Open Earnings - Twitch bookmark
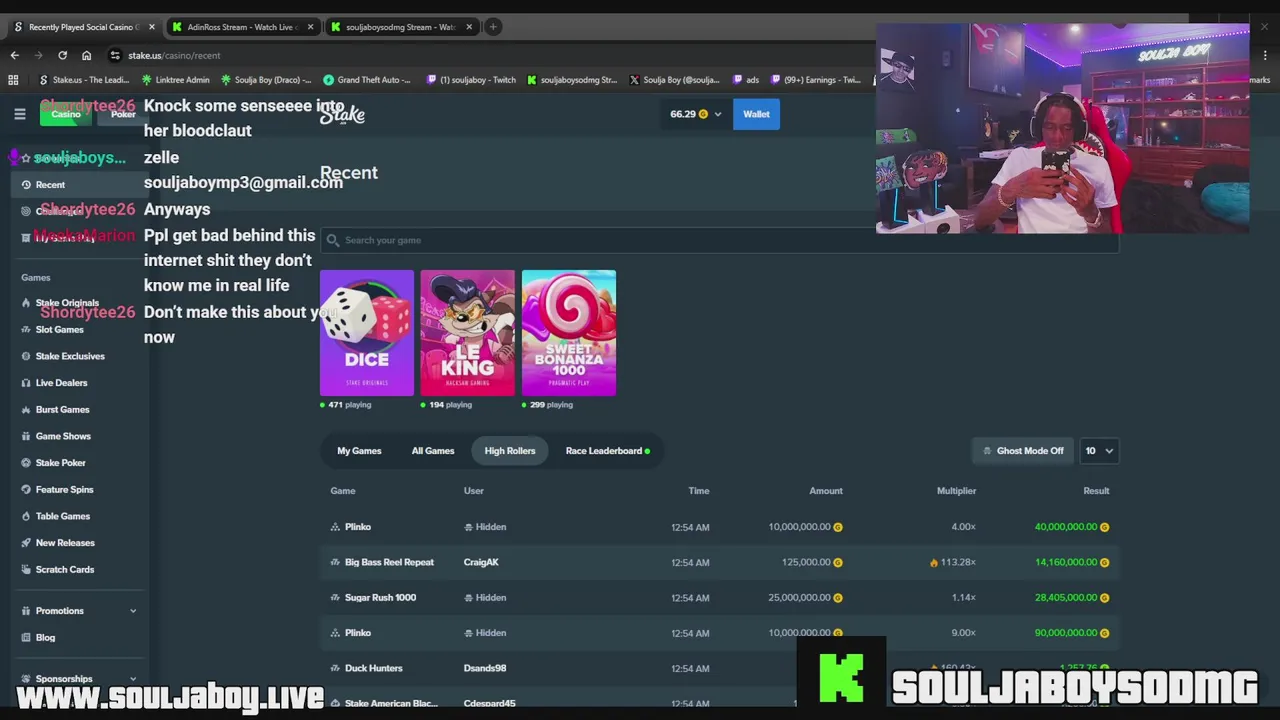Screen dimensions: 1280x720 (x=815, y=80)
